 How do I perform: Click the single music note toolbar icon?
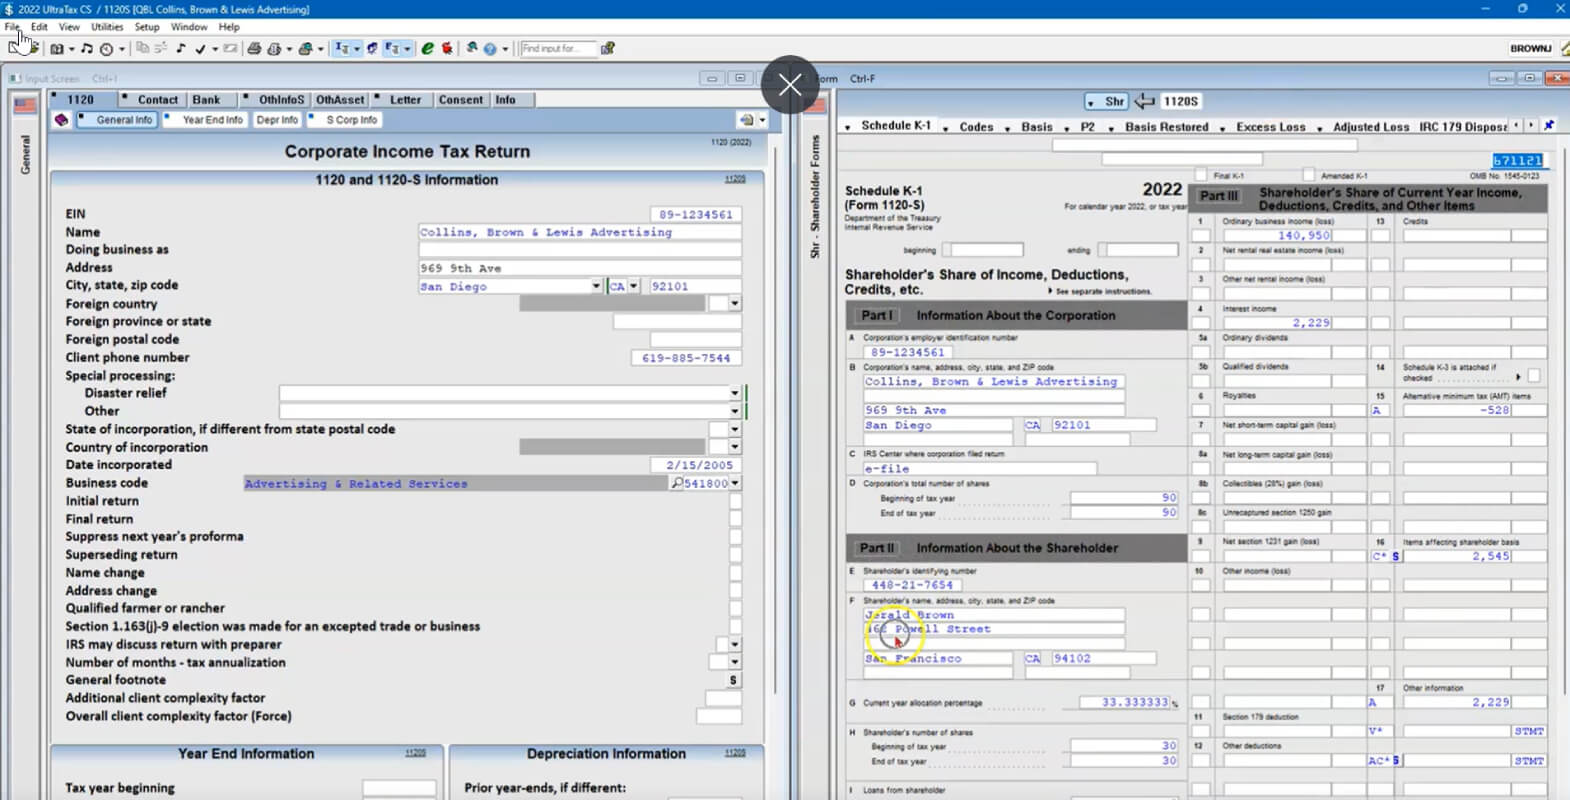pyautogui.click(x=181, y=48)
